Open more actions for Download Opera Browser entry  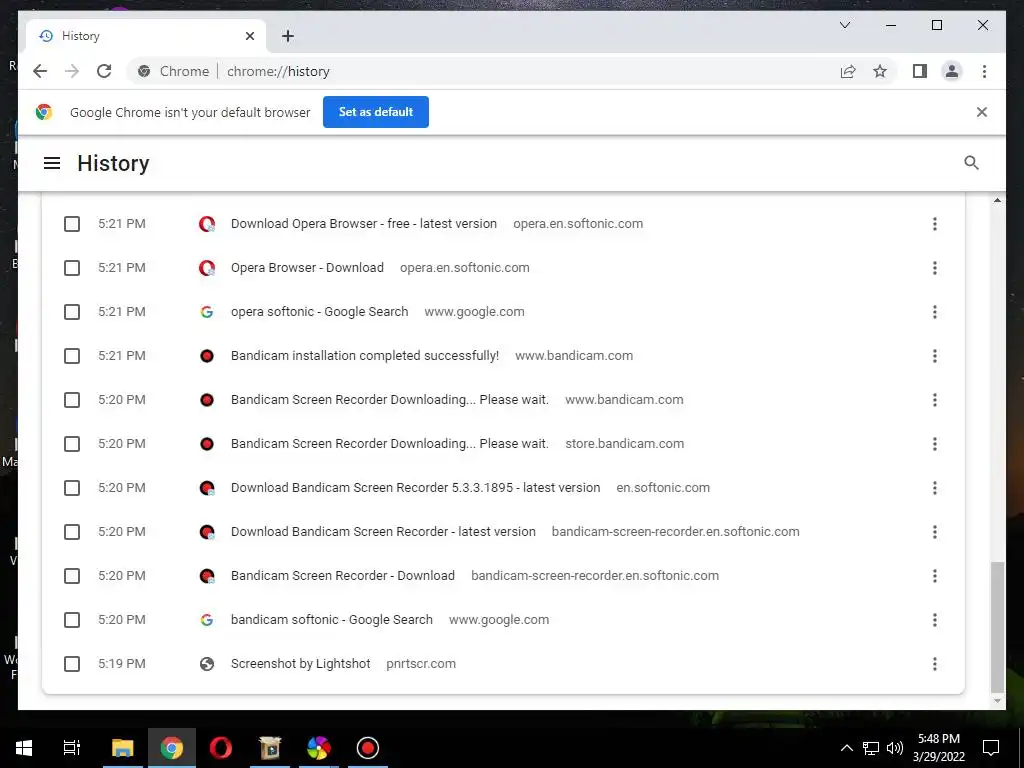(935, 224)
